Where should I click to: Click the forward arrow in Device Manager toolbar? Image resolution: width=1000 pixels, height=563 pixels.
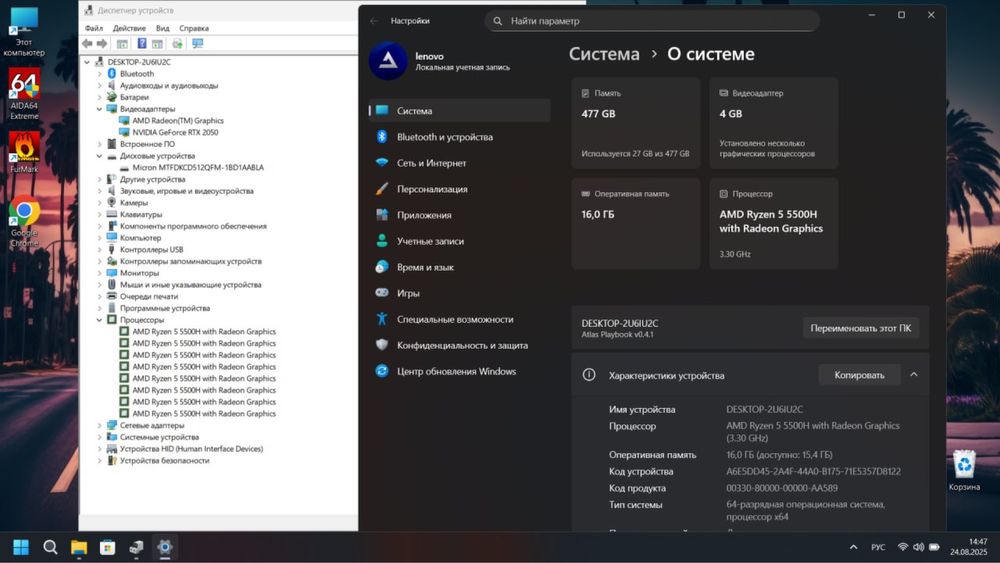[x=101, y=43]
